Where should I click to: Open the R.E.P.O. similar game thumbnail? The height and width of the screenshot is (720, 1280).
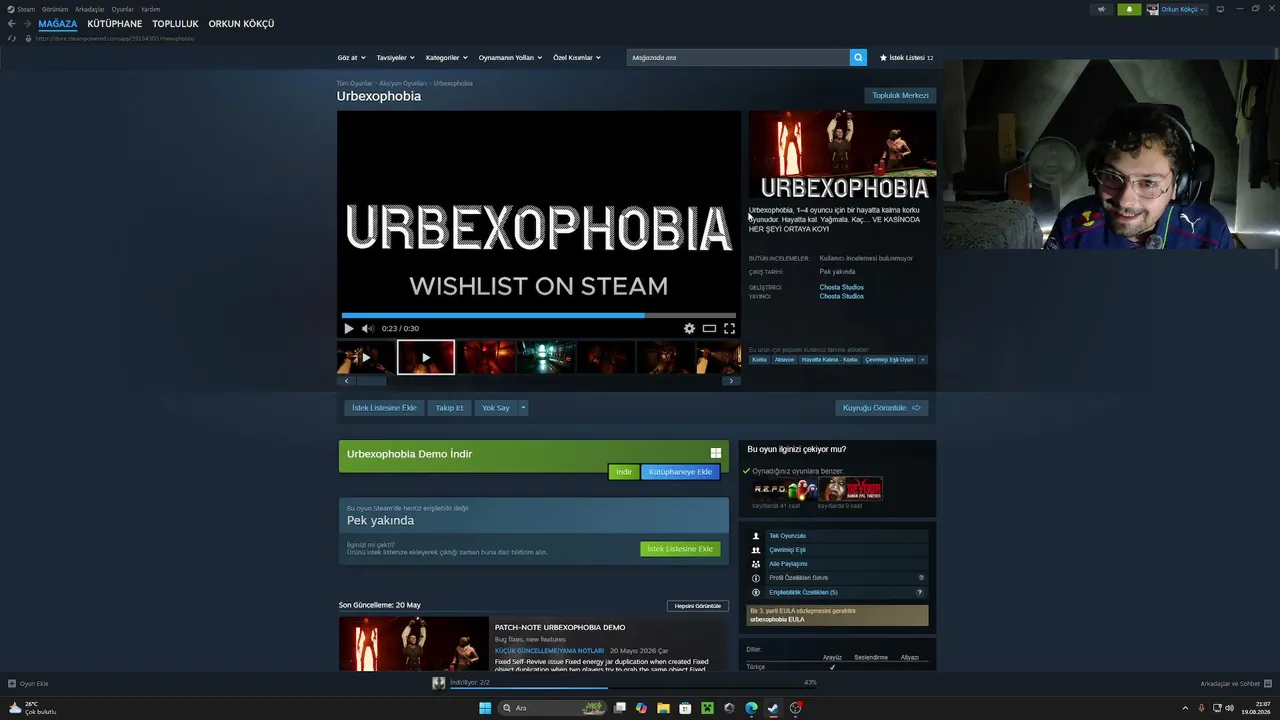785,489
